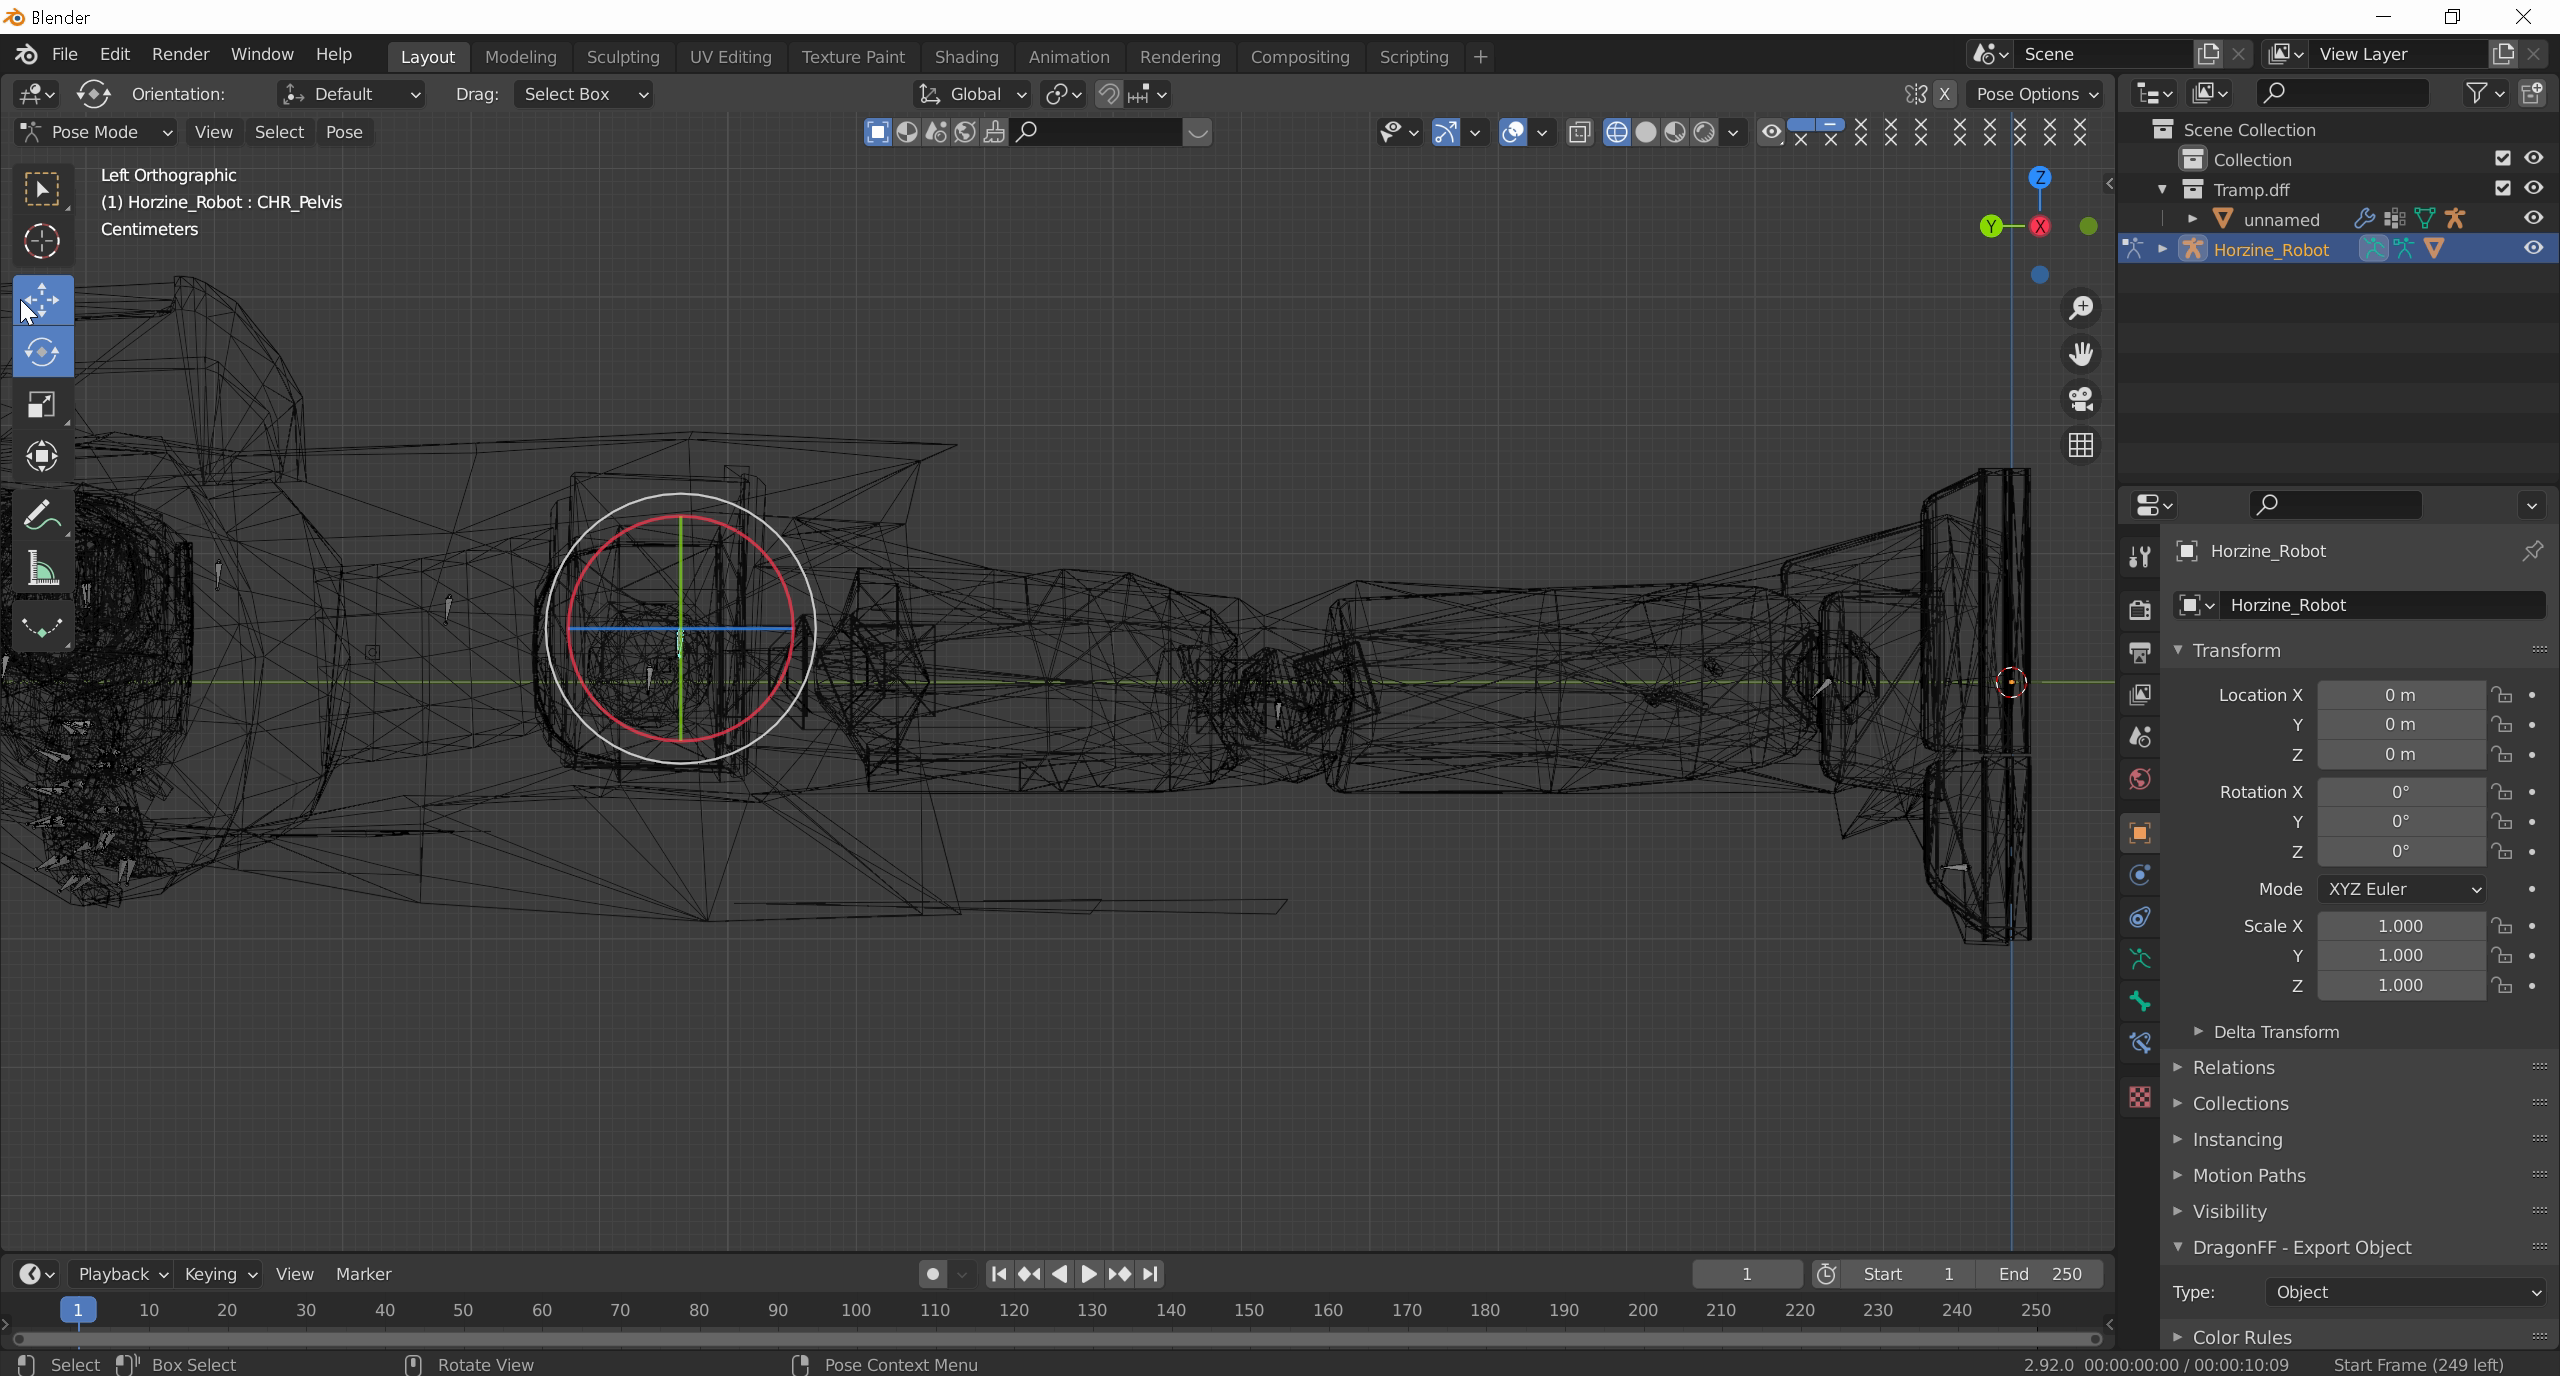2560x1376 pixels.
Task: Open the Keying popover in timeline
Action: click(x=220, y=1274)
